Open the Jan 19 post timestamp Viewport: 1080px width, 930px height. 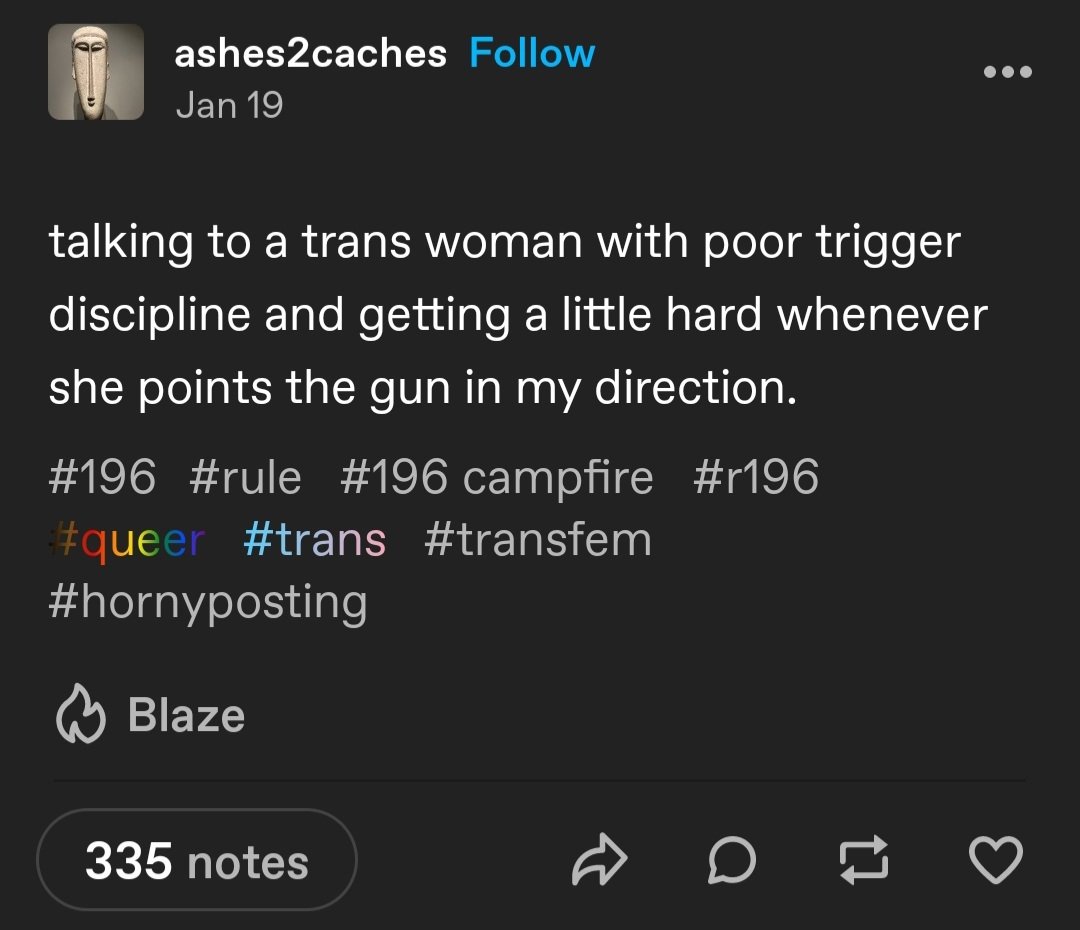pos(229,105)
